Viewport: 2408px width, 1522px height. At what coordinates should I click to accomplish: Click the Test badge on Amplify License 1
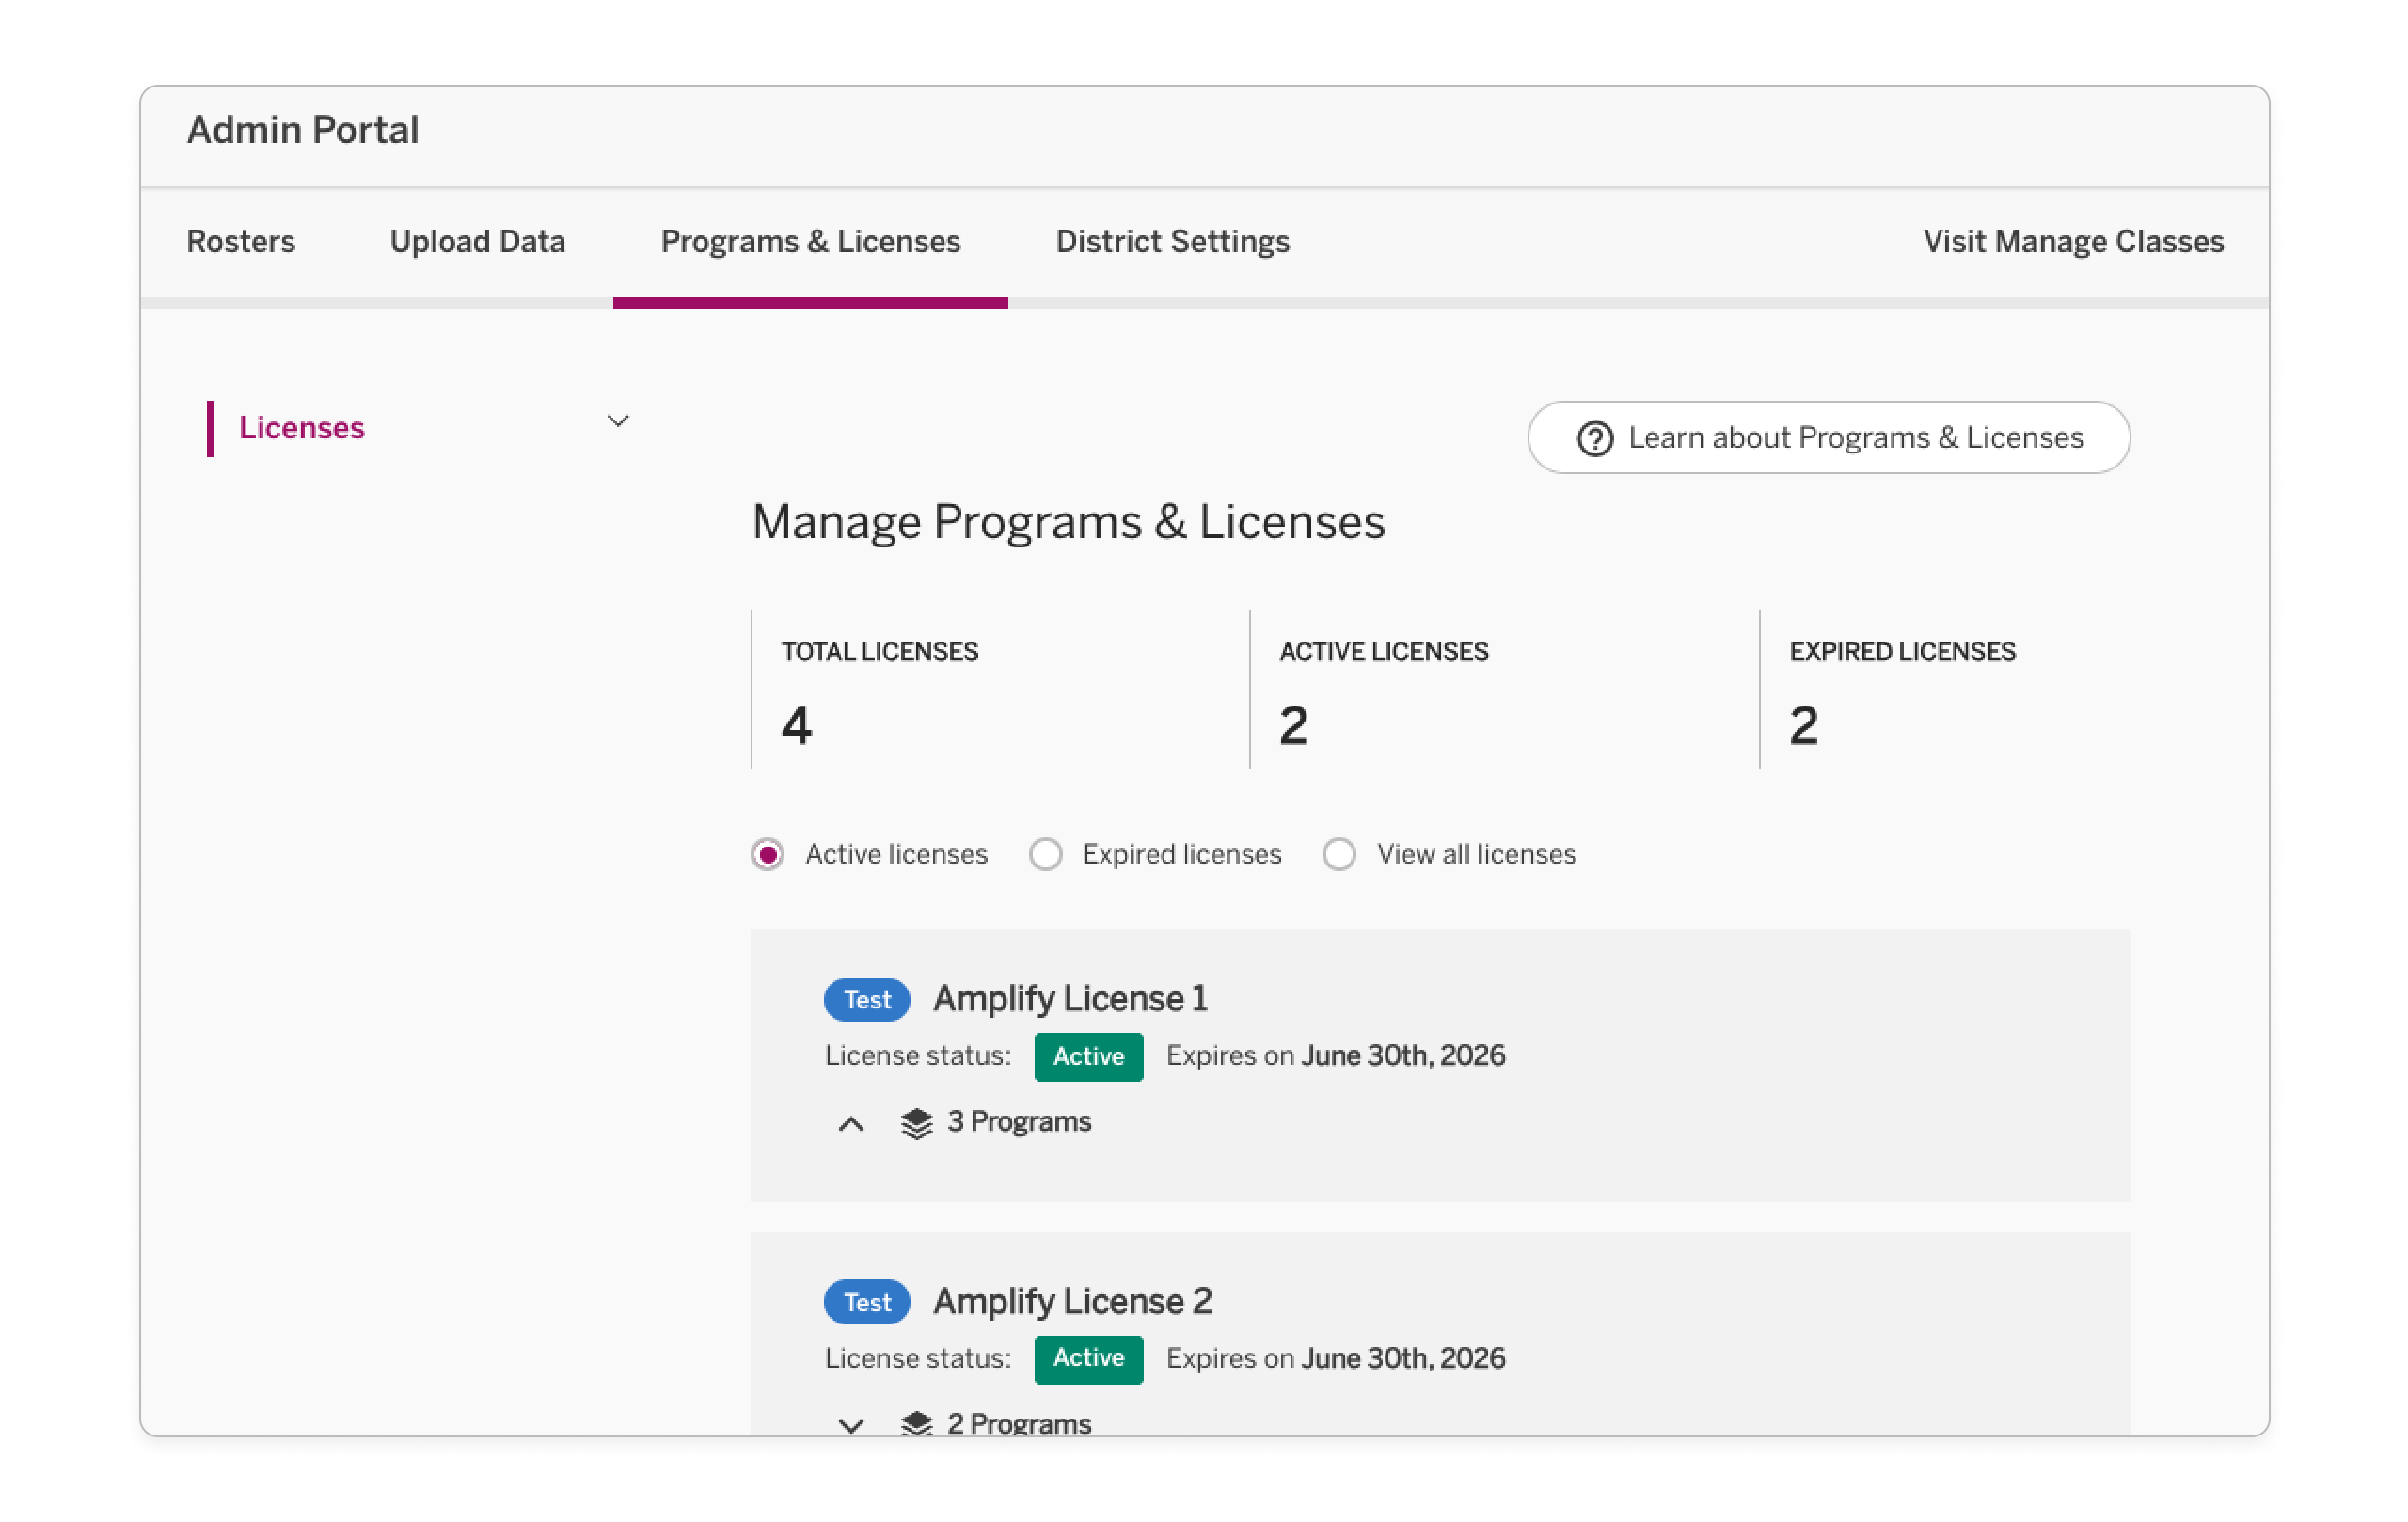click(866, 999)
